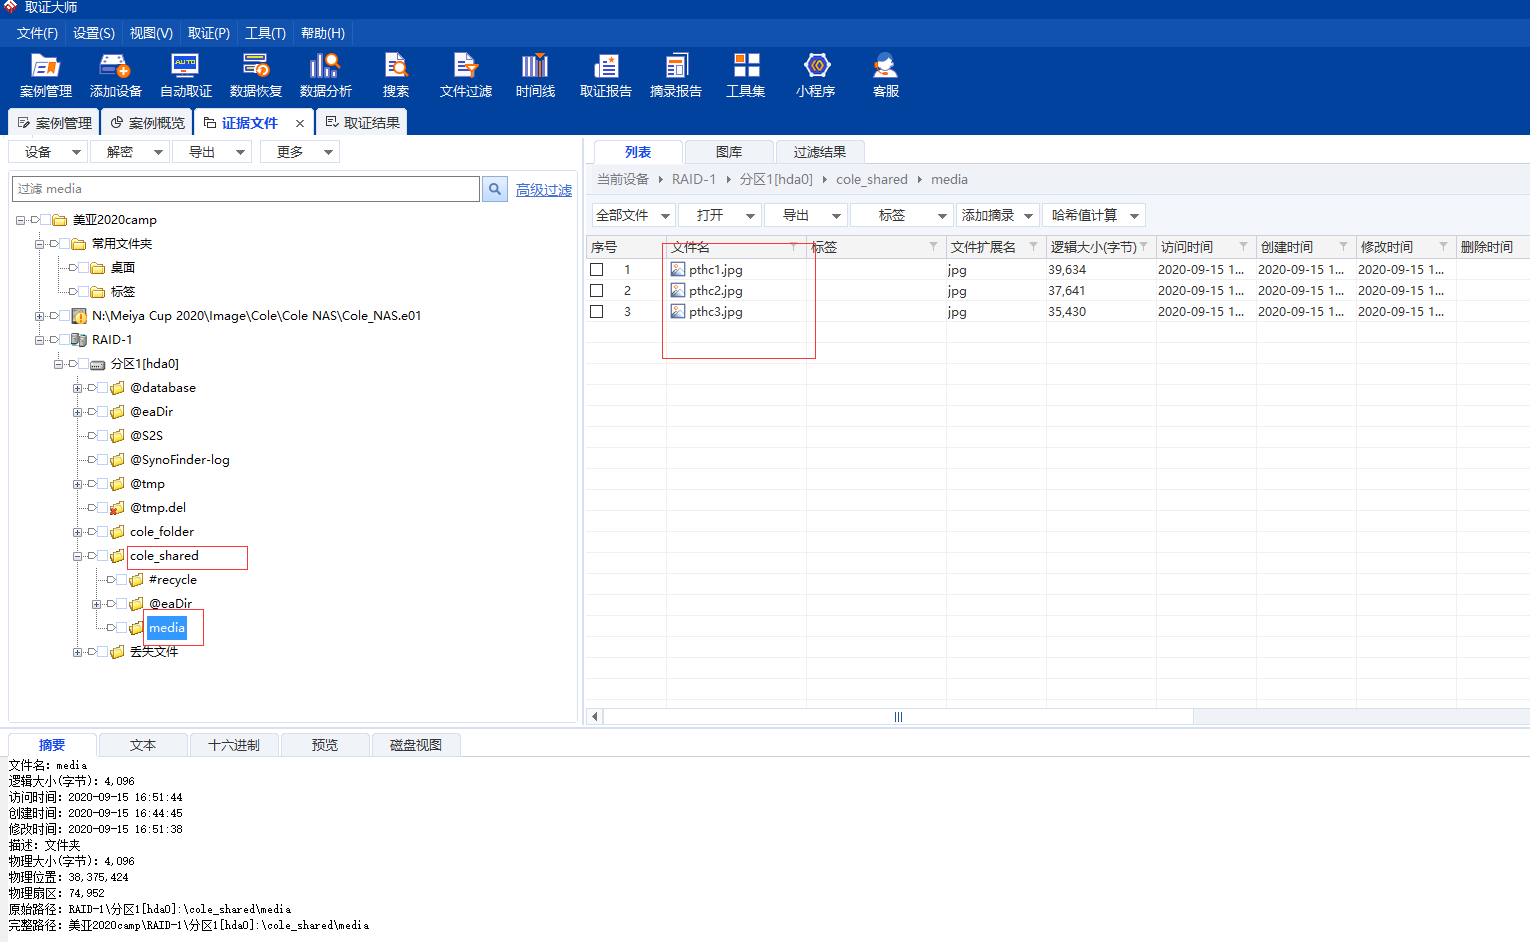1530x942 pixels.
Task: Select the checkbox for pthc3.jpg row
Action: [597, 312]
